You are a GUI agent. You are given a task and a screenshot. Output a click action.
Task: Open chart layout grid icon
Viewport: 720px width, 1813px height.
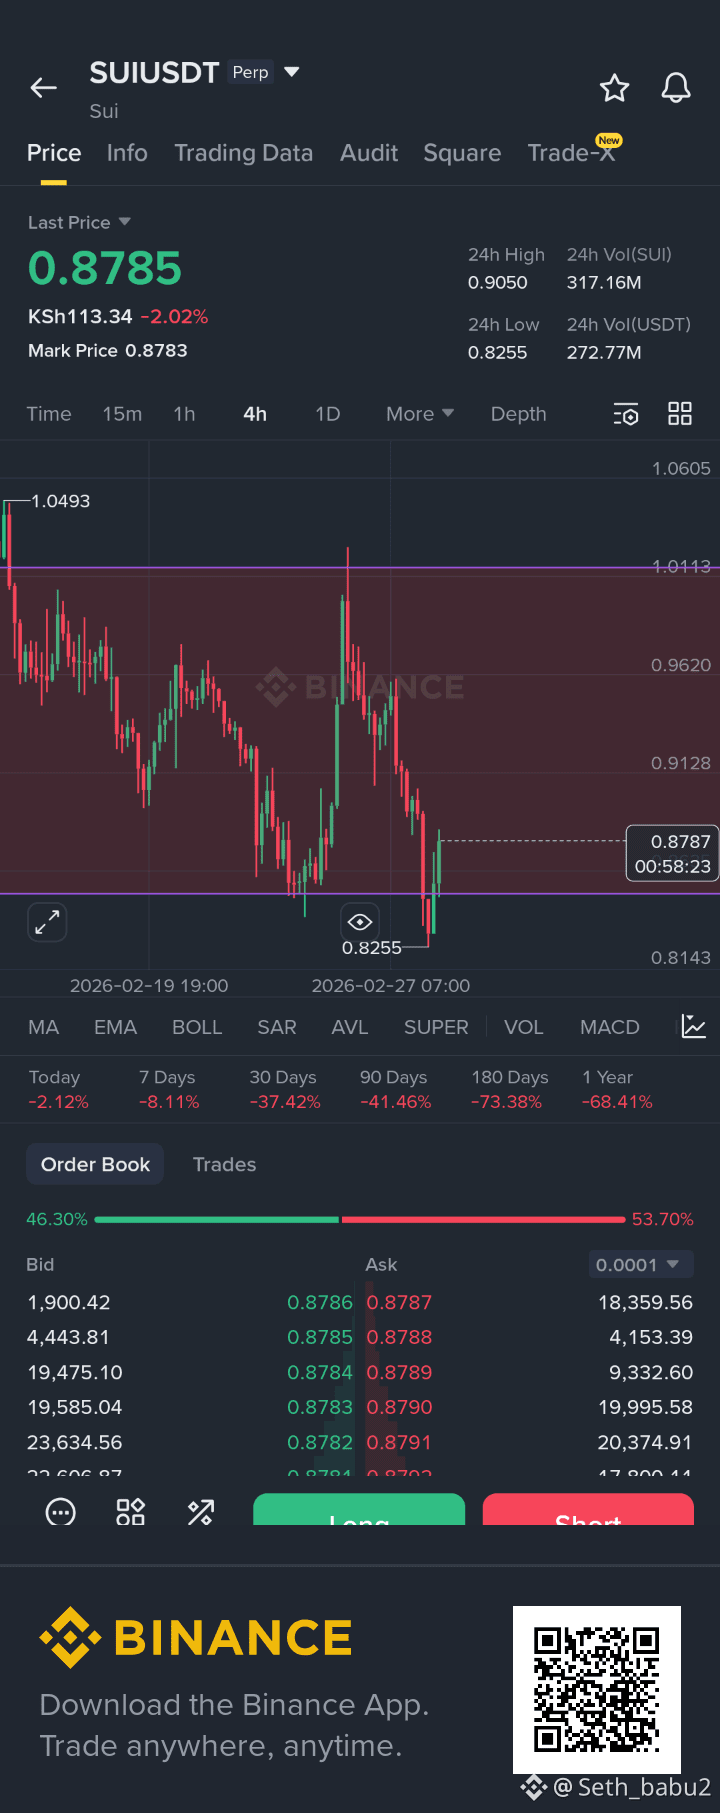(680, 414)
